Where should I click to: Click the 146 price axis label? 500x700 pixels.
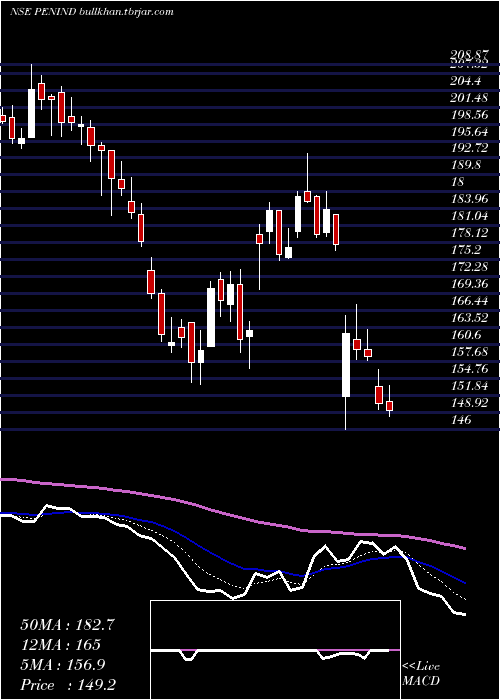point(461,420)
